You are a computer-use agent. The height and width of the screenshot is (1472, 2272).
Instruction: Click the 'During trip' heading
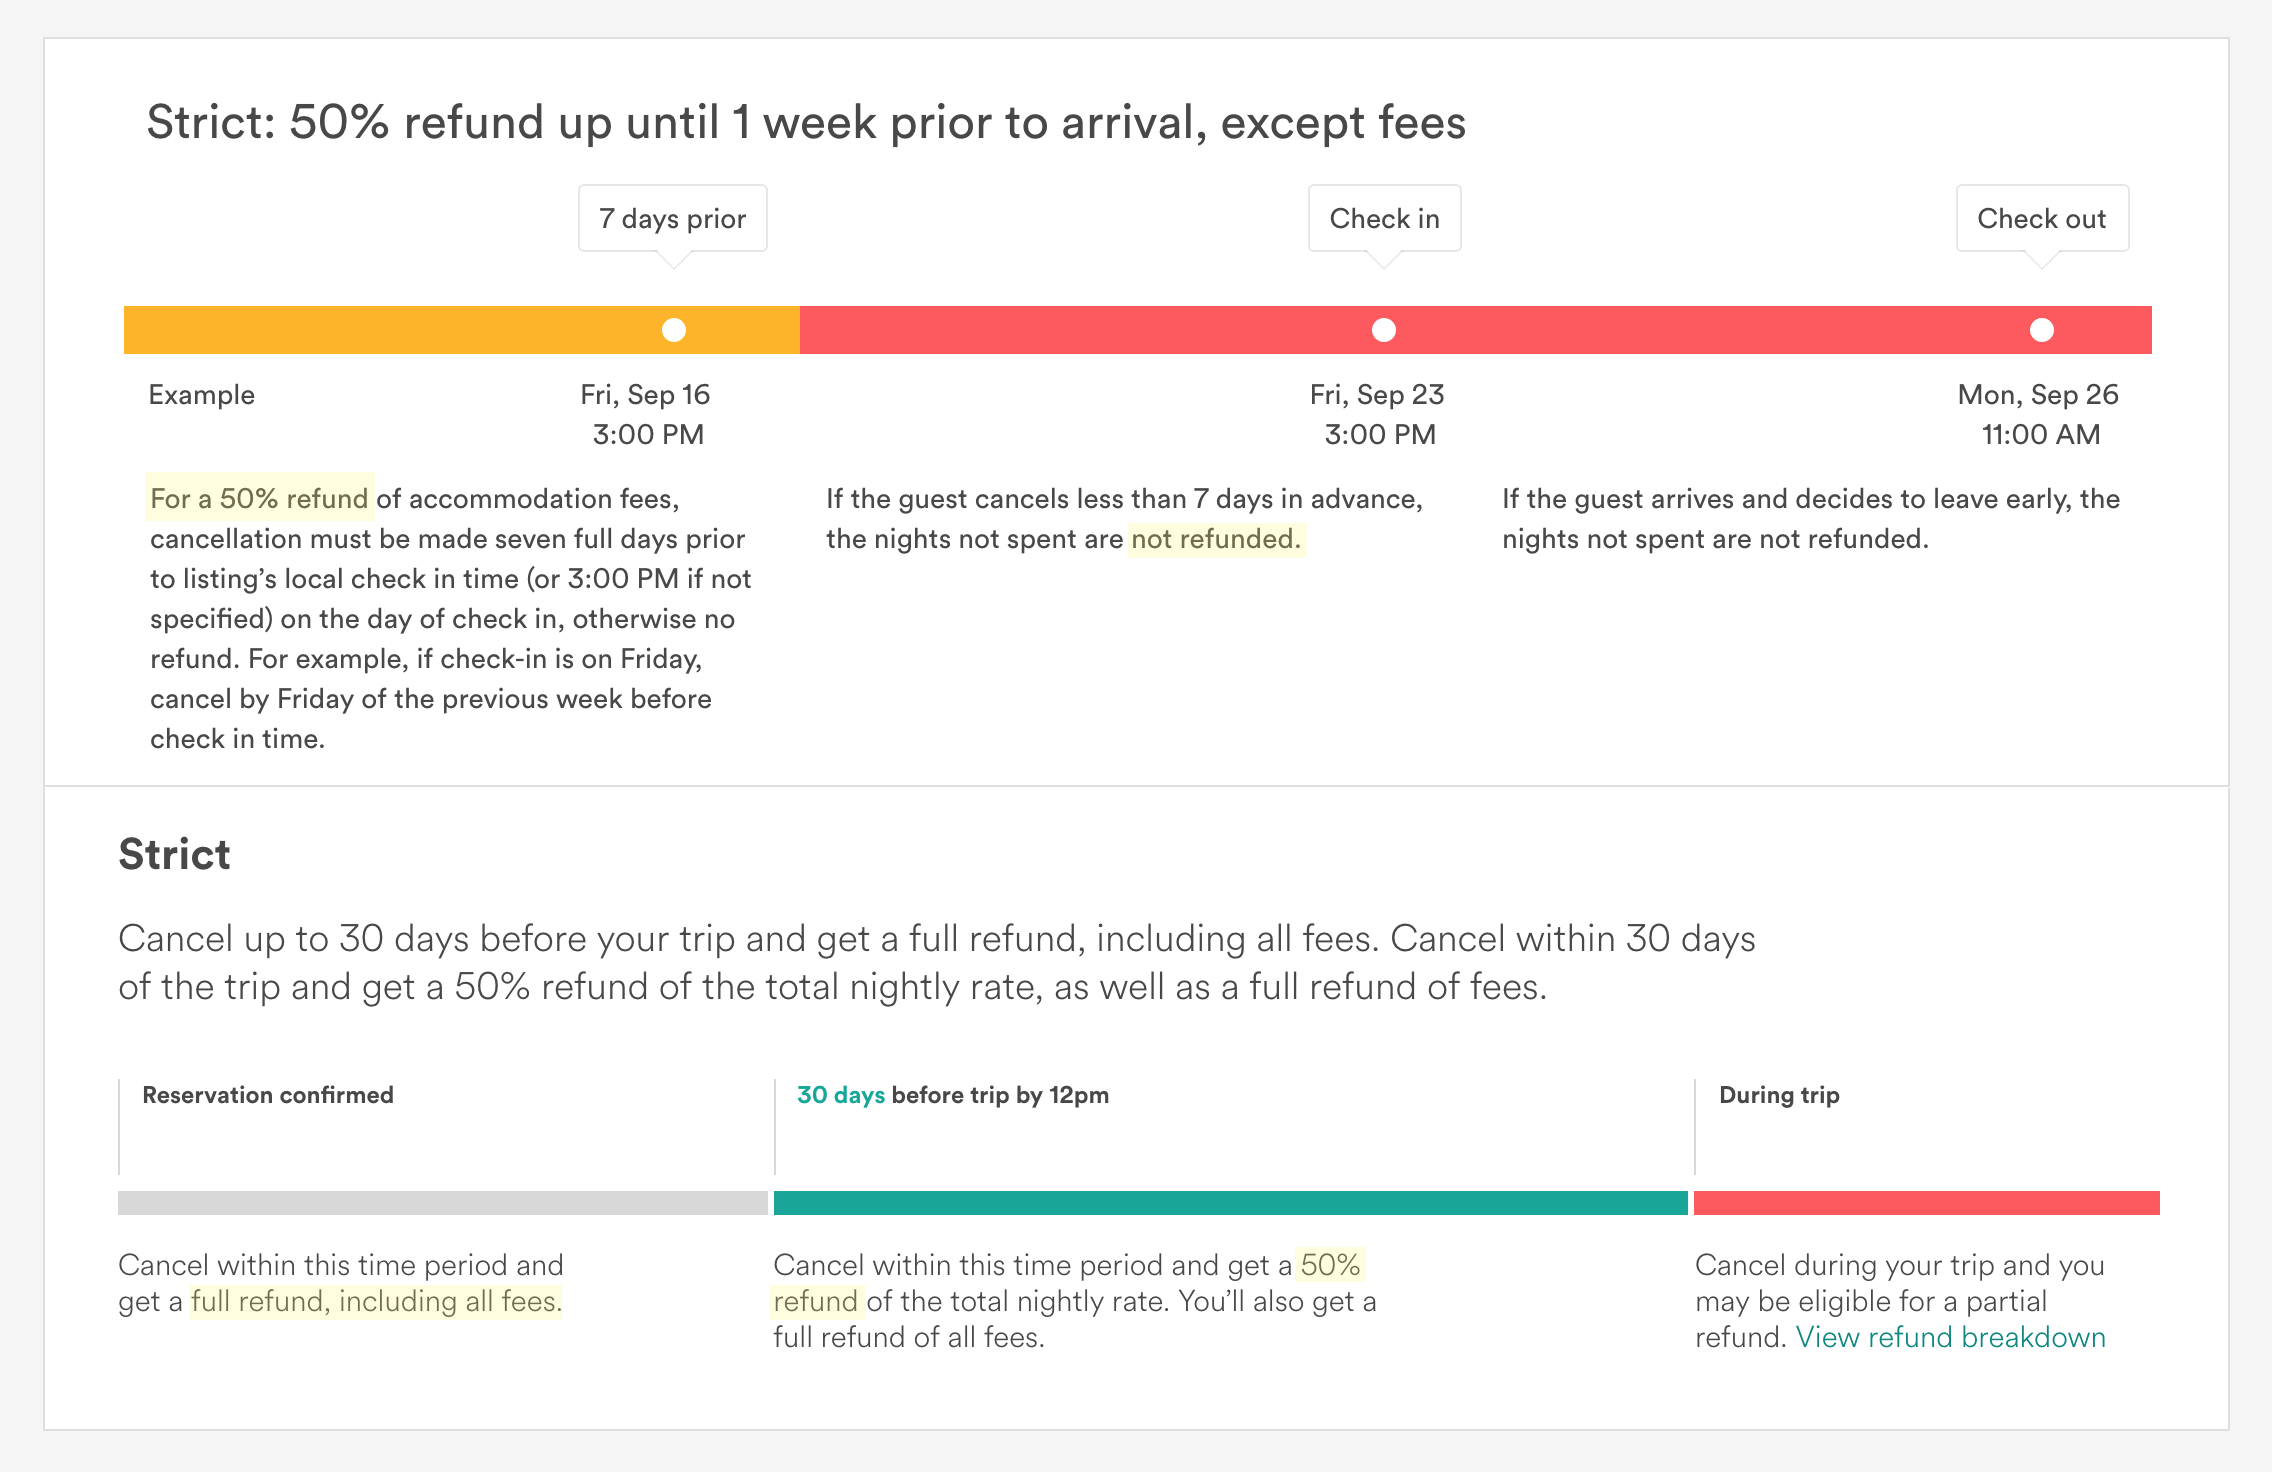click(1779, 1095)
